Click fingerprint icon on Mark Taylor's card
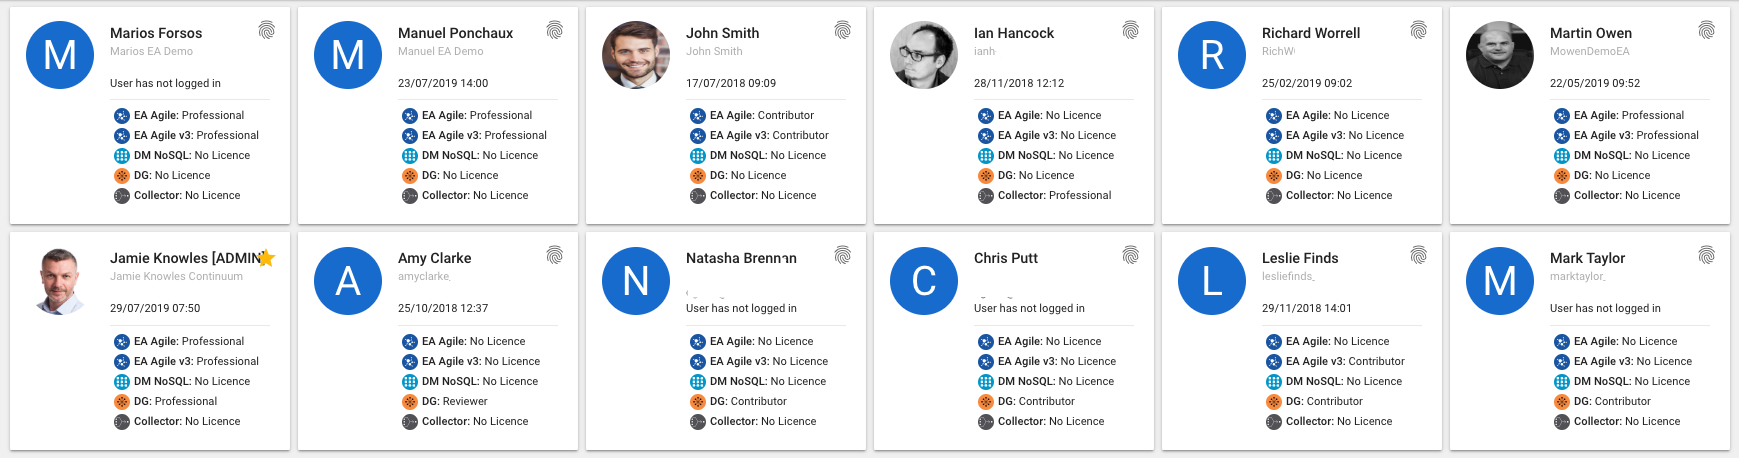Viewport: 1739px width, 458px height. click(x=1707, y=255)
